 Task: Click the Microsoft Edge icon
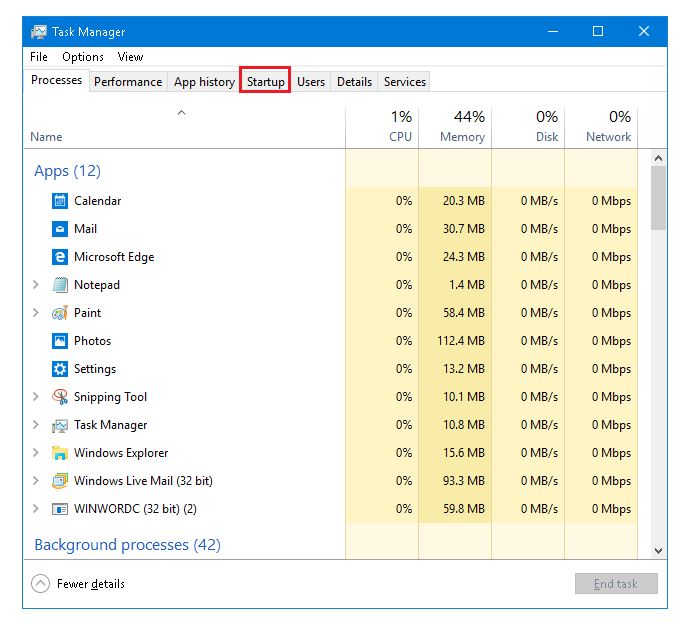pos(60,257)
